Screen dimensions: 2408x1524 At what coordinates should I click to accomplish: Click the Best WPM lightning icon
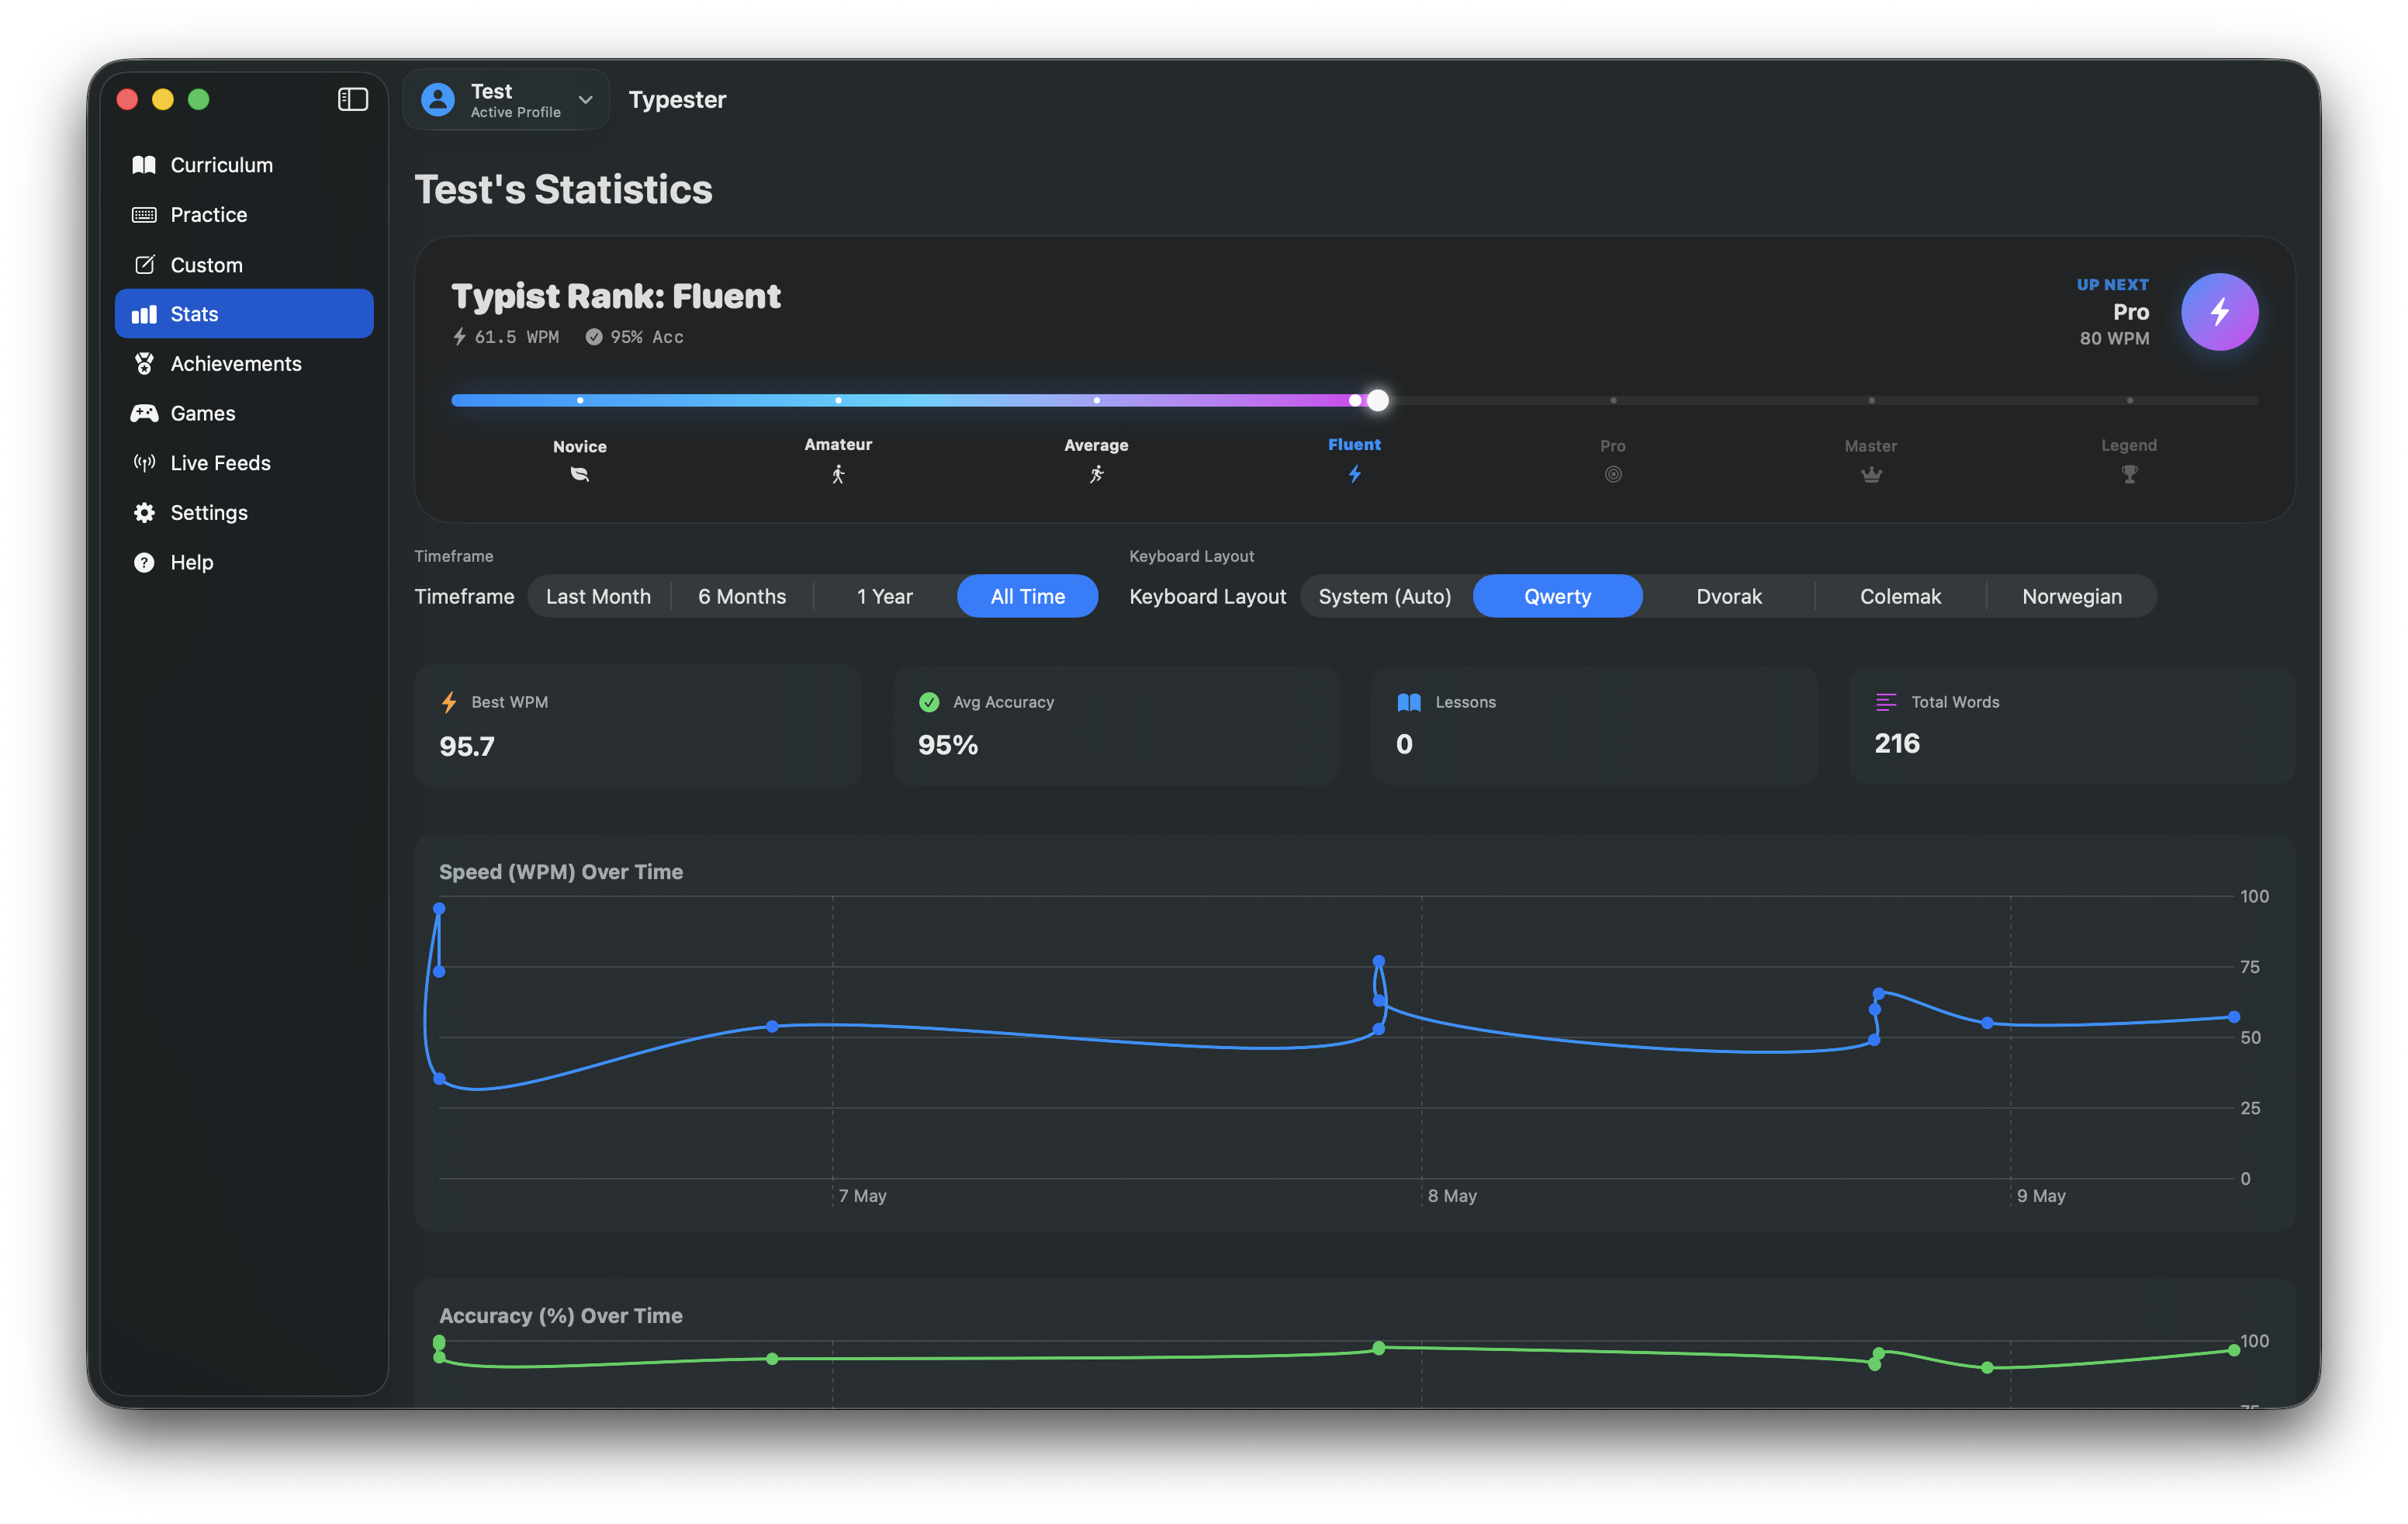pos(449,702)
